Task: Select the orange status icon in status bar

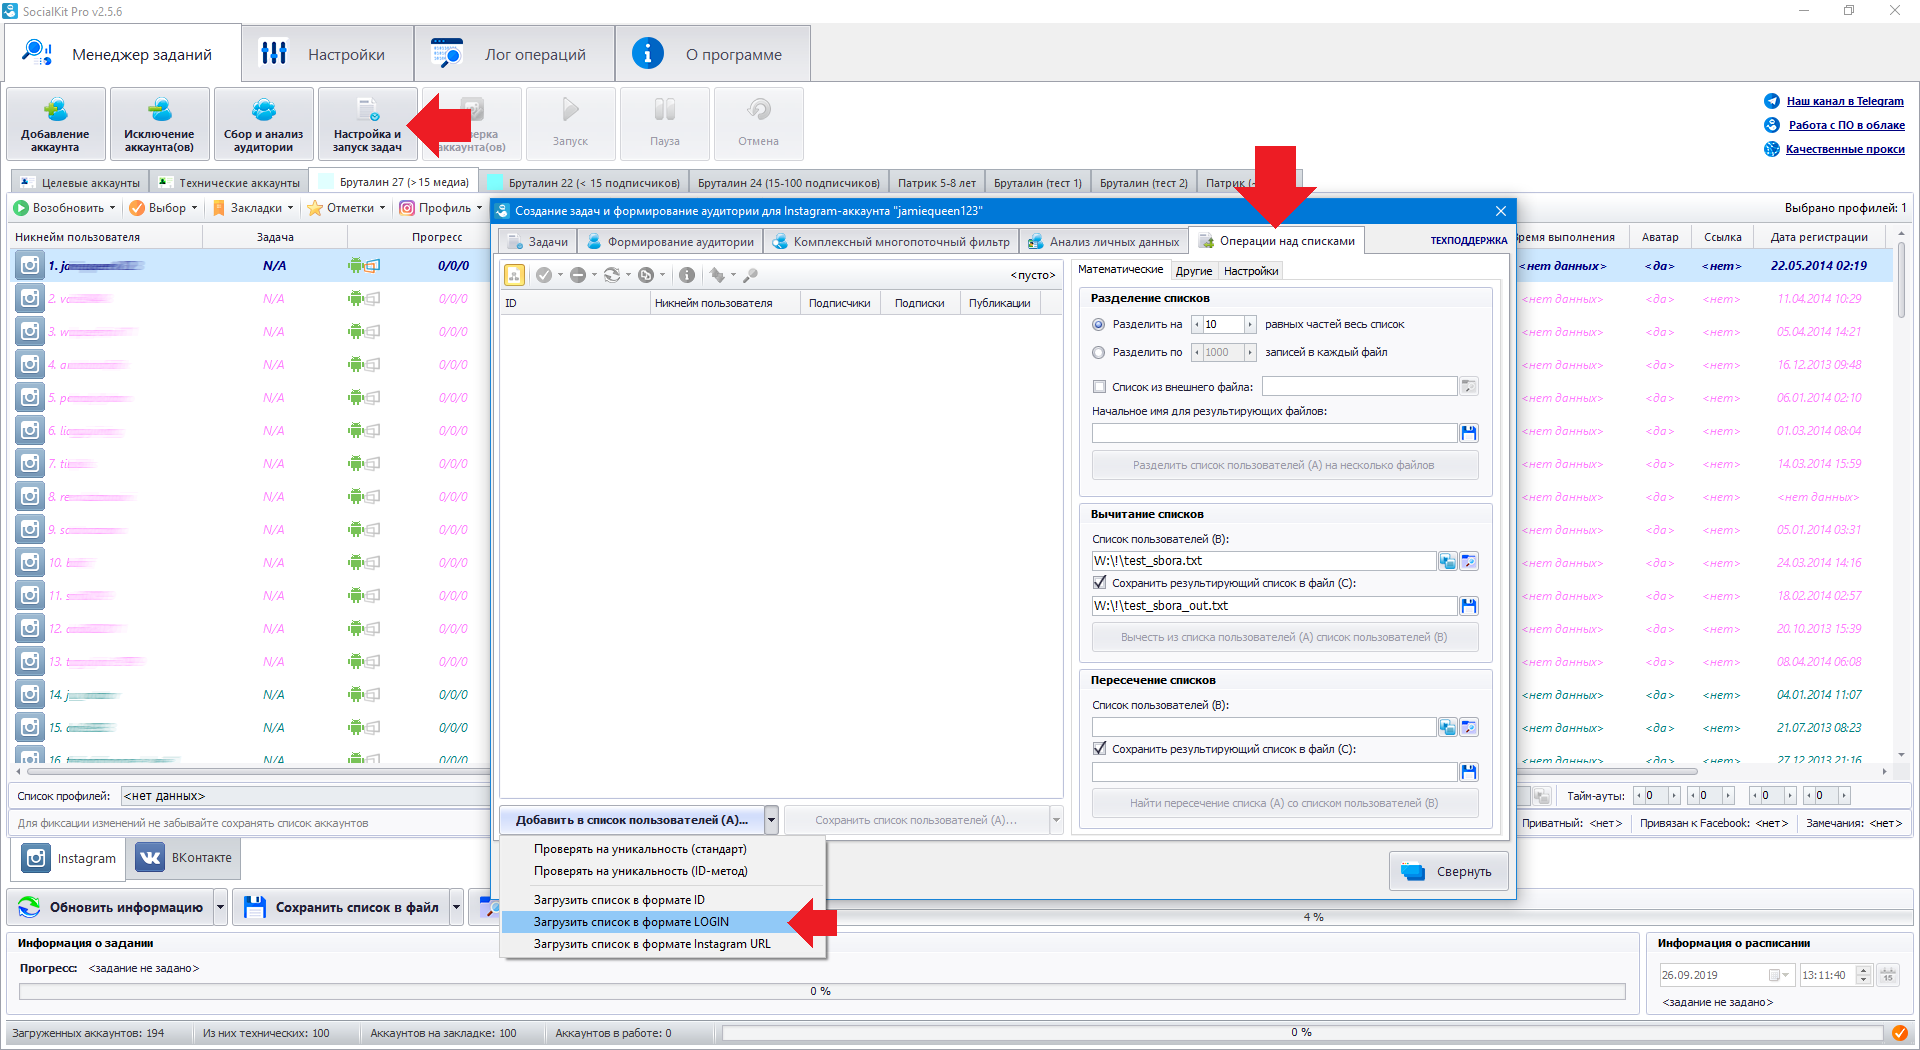Action: click(1899, 1033)
